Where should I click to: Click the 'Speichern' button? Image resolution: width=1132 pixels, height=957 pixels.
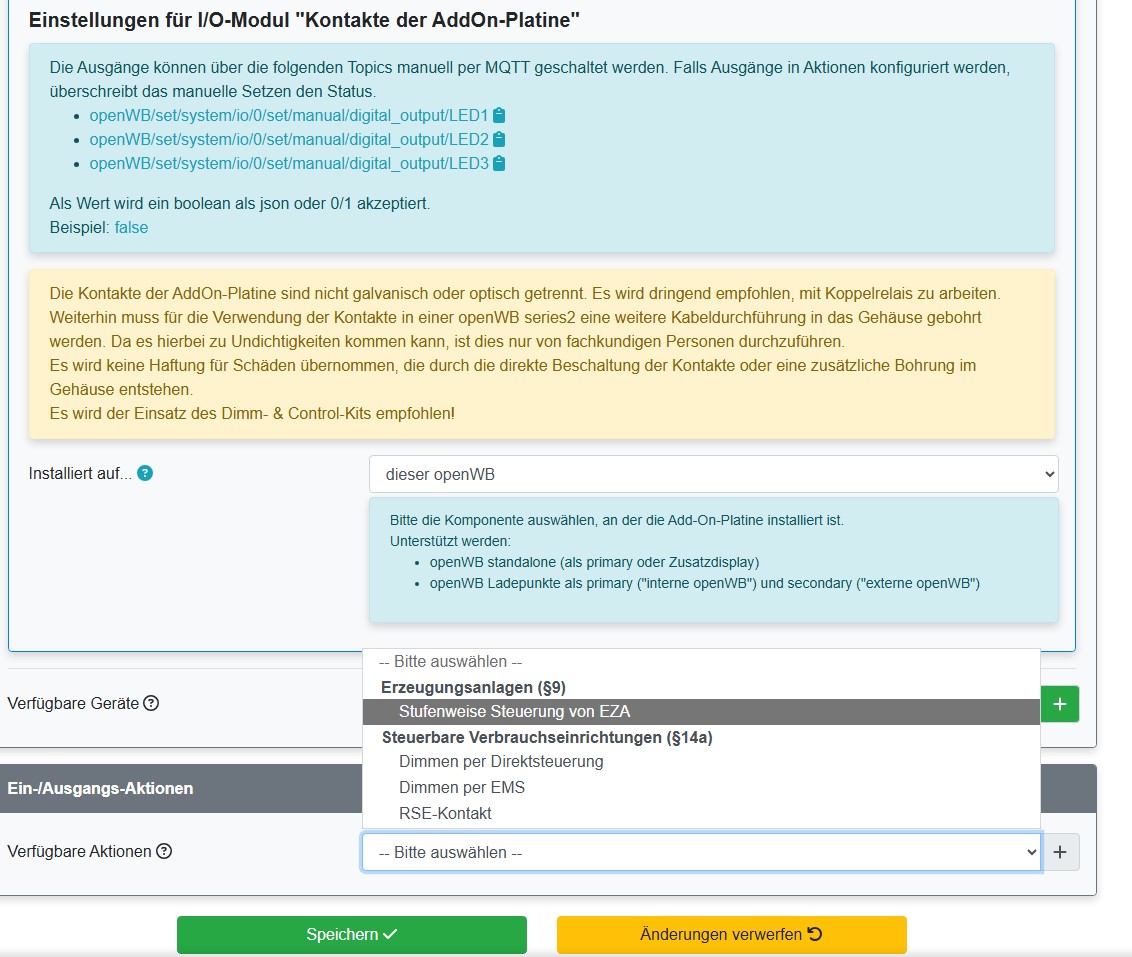(x=352, y=935)
